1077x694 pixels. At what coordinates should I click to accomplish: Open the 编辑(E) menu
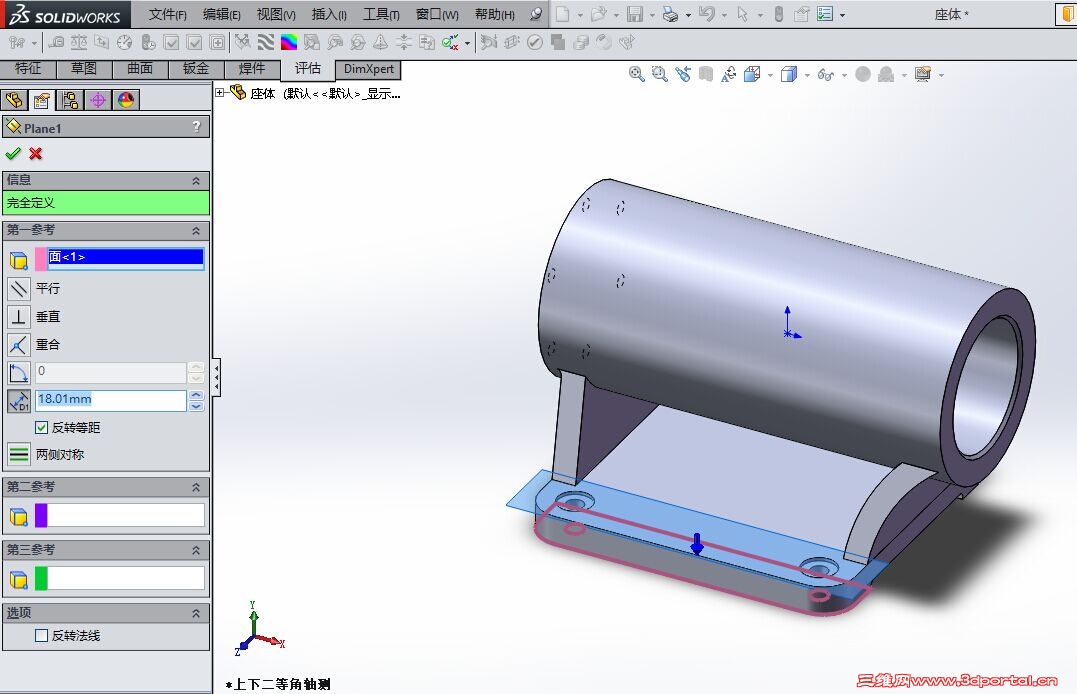[222, 14]
